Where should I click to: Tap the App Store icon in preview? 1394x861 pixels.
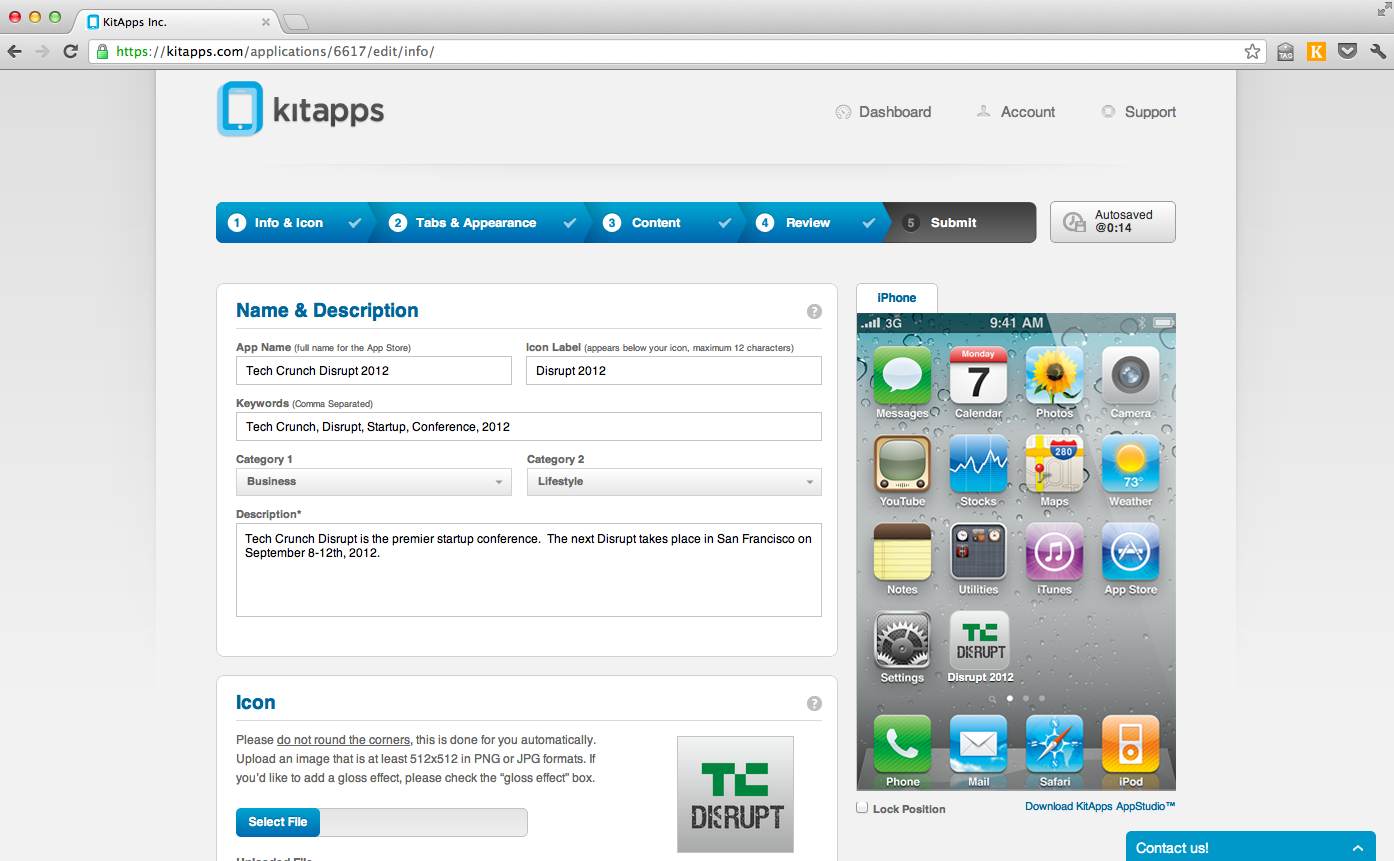click(1130, 552)
